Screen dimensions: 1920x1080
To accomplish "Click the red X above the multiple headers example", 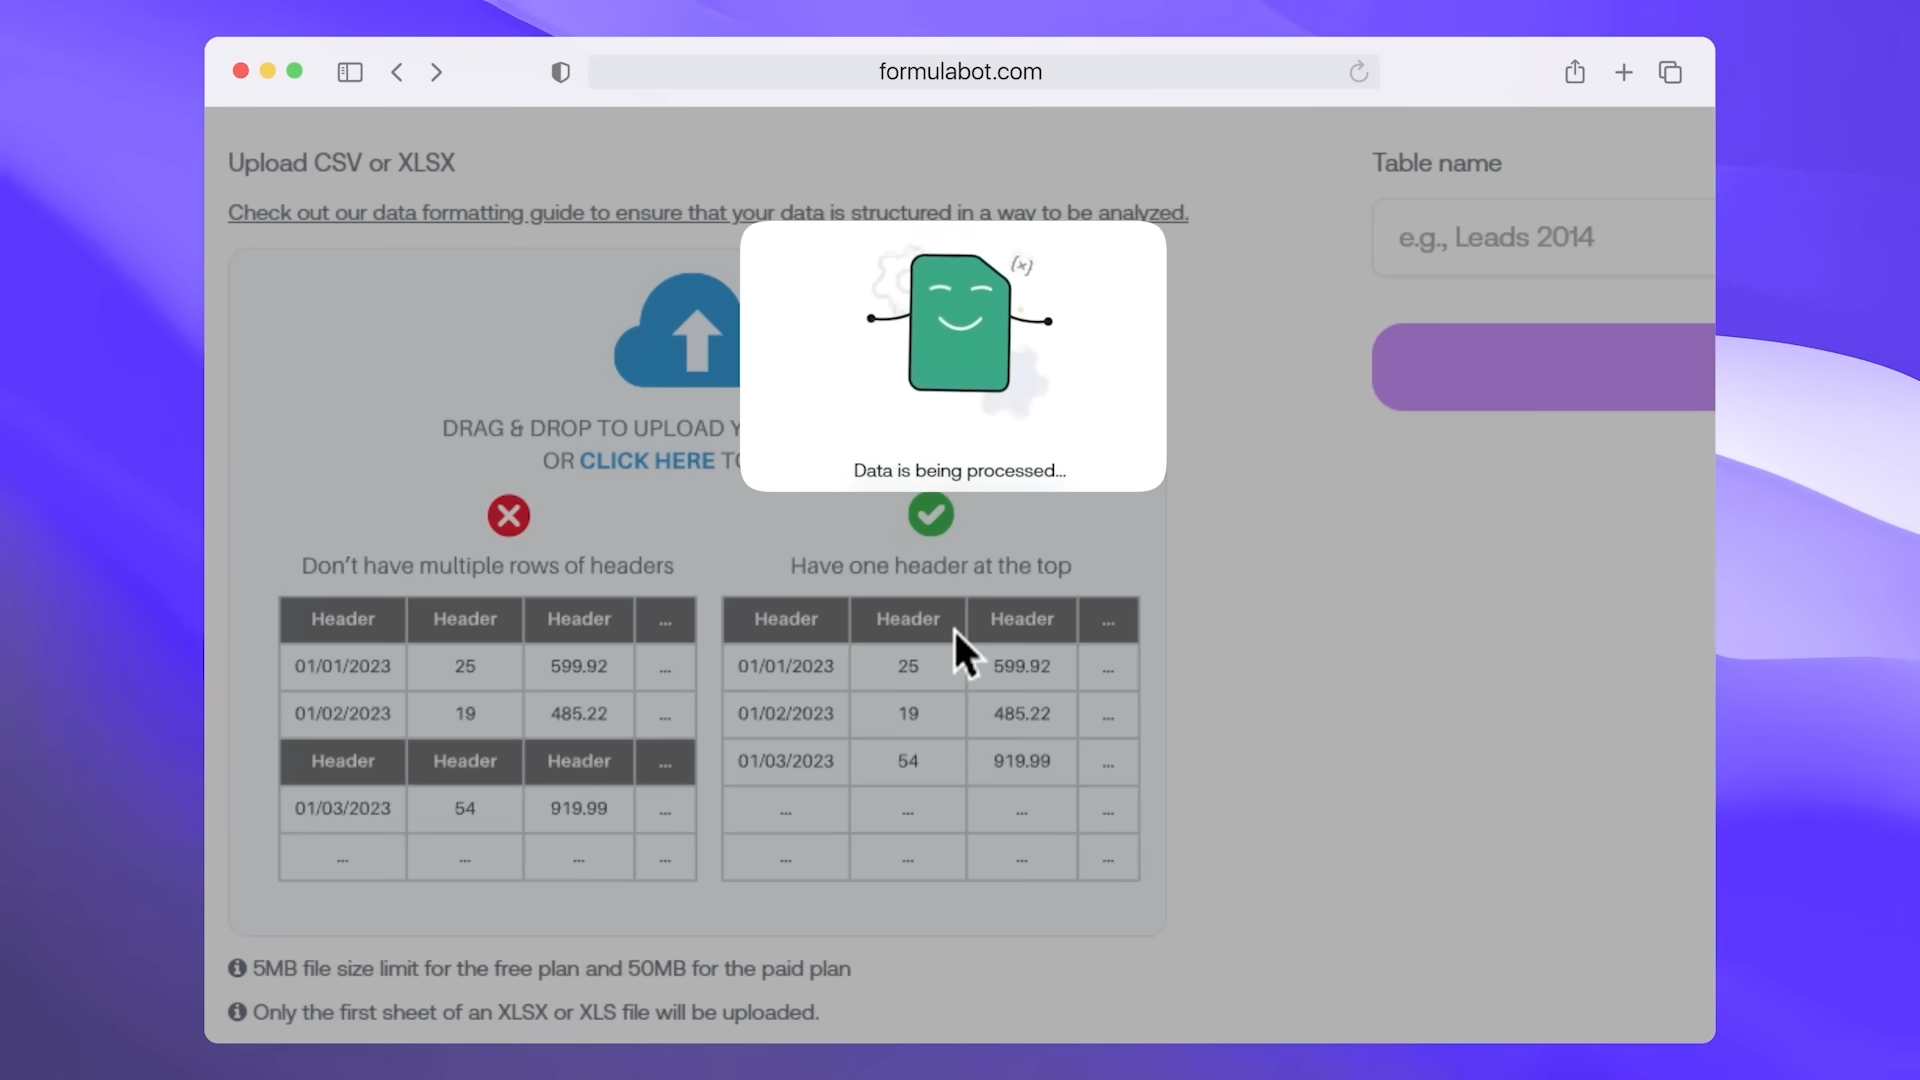I will 508,514.
